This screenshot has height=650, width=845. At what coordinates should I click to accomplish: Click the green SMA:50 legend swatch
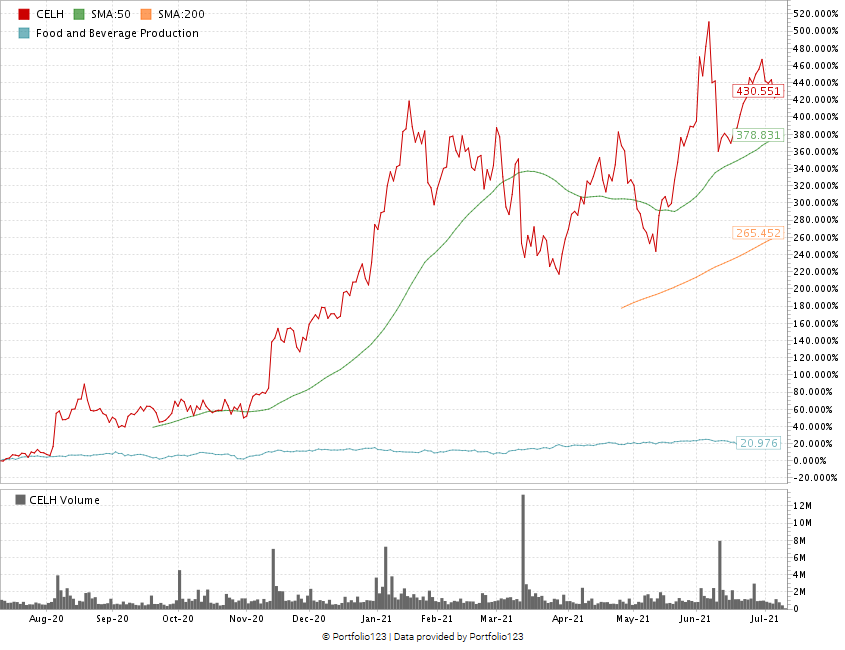pyautogui.click(x=79, y=14)
